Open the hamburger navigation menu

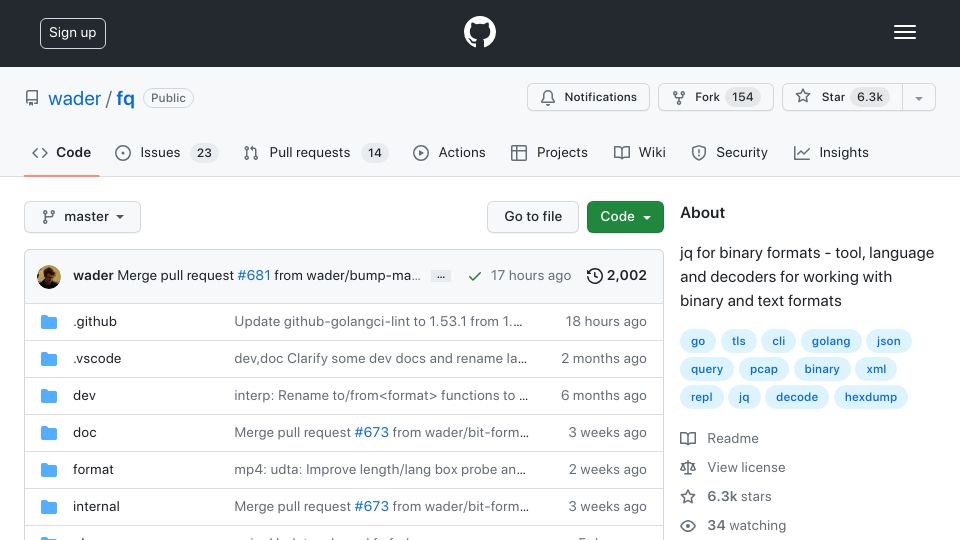coord(904,32)
